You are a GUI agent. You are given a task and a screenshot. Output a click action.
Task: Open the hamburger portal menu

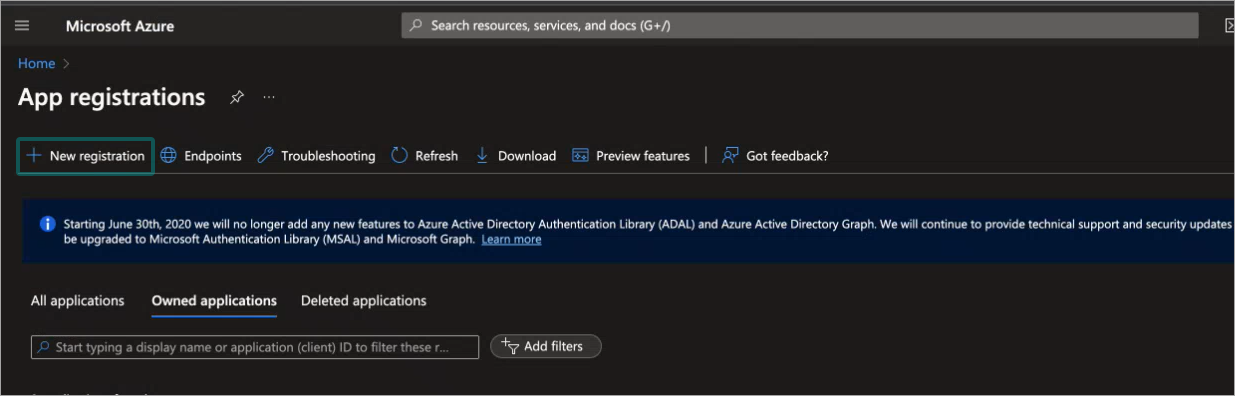(22, 26)
